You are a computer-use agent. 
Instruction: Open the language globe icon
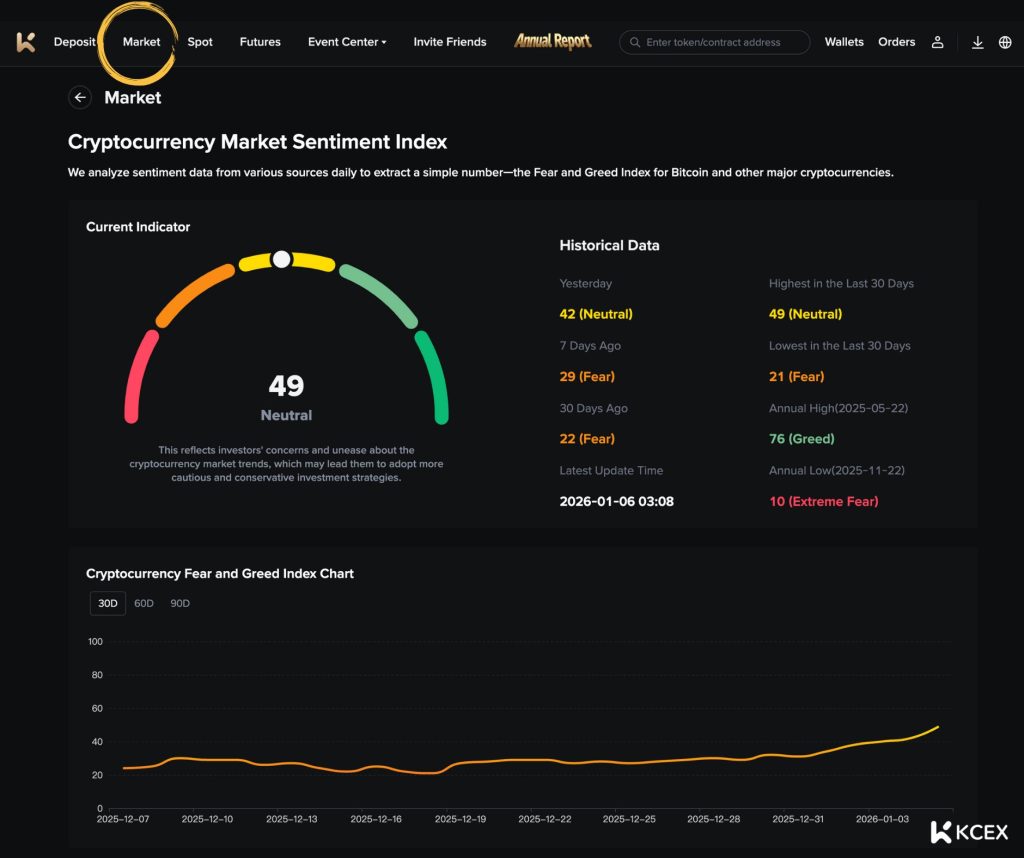pos(1005,42)
